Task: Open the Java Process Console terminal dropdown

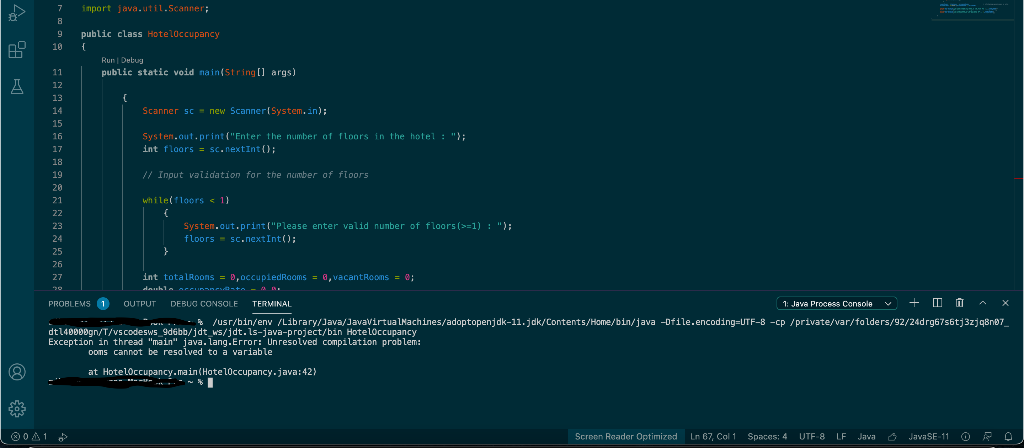Action: [837, 304]
